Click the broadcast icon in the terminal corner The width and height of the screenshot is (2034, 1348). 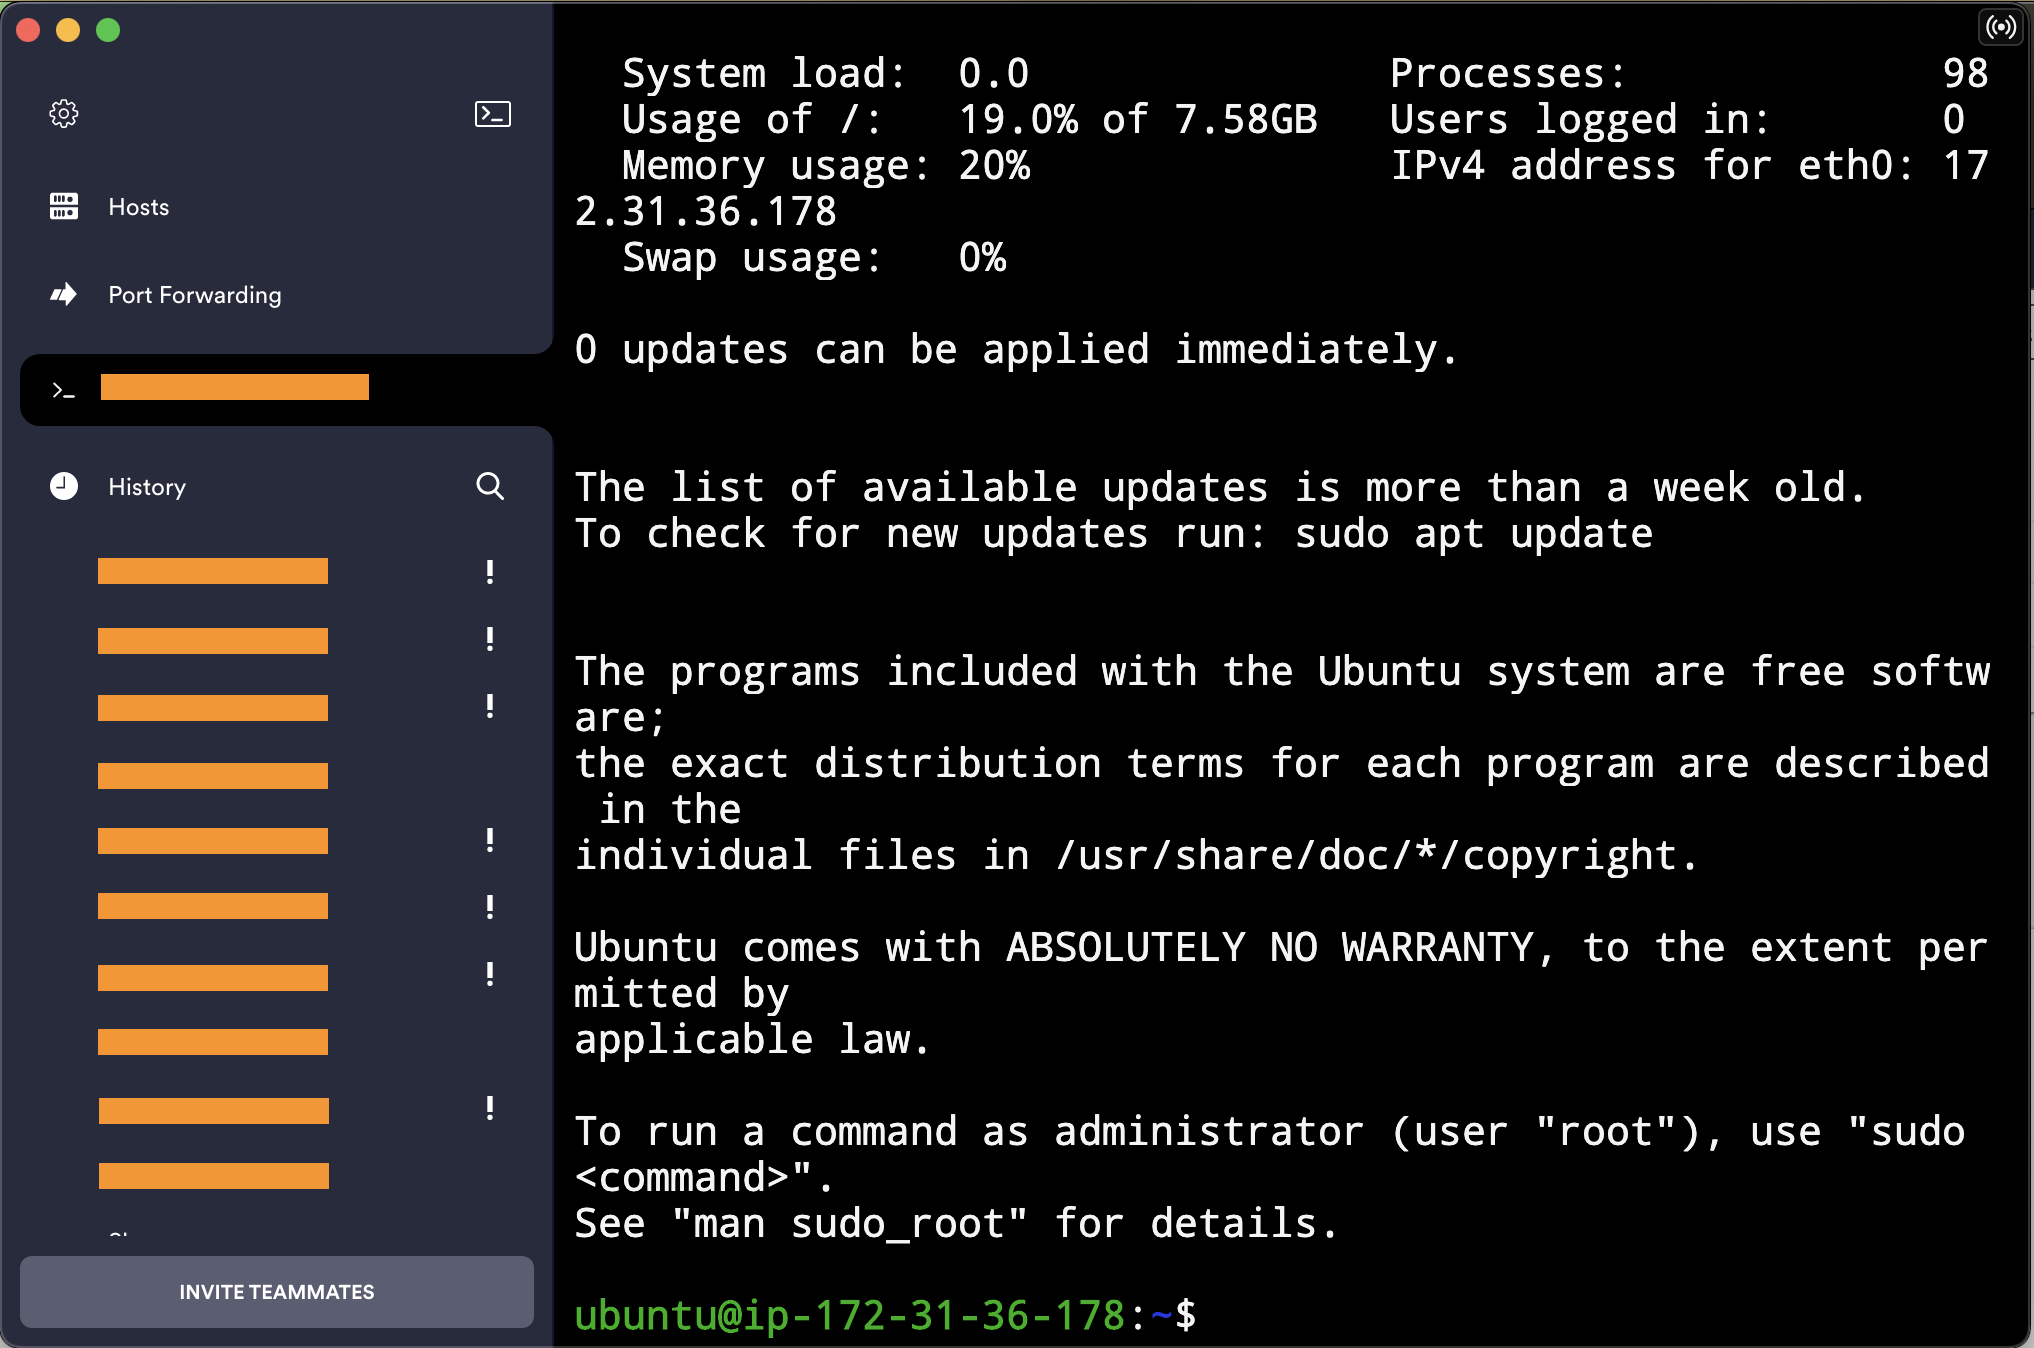(x=2000, y=27)
